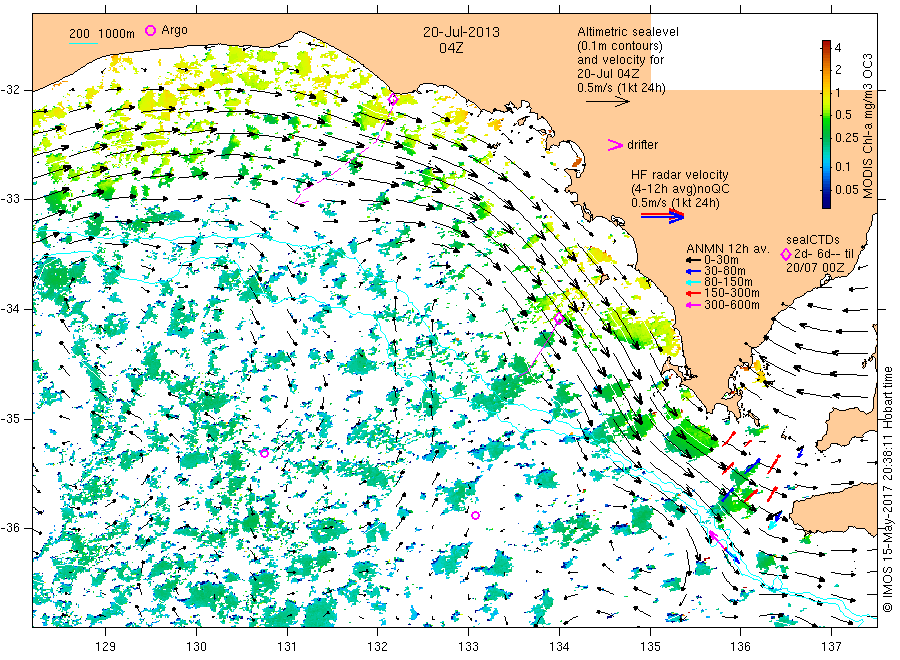Click the 'ANMN 12h av.' legend heading
The width and height of the screenshot is (900, 660).
[728, 249]
